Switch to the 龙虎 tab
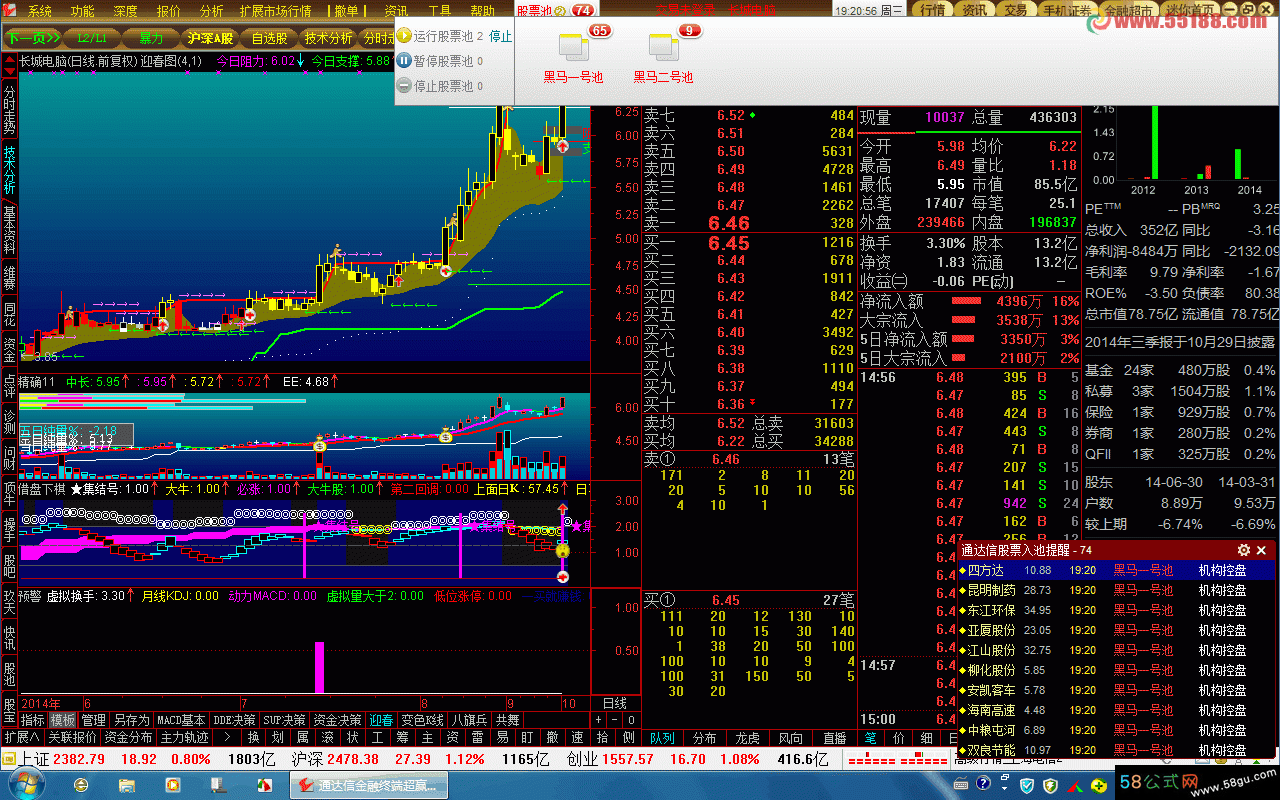 (747, 738)
